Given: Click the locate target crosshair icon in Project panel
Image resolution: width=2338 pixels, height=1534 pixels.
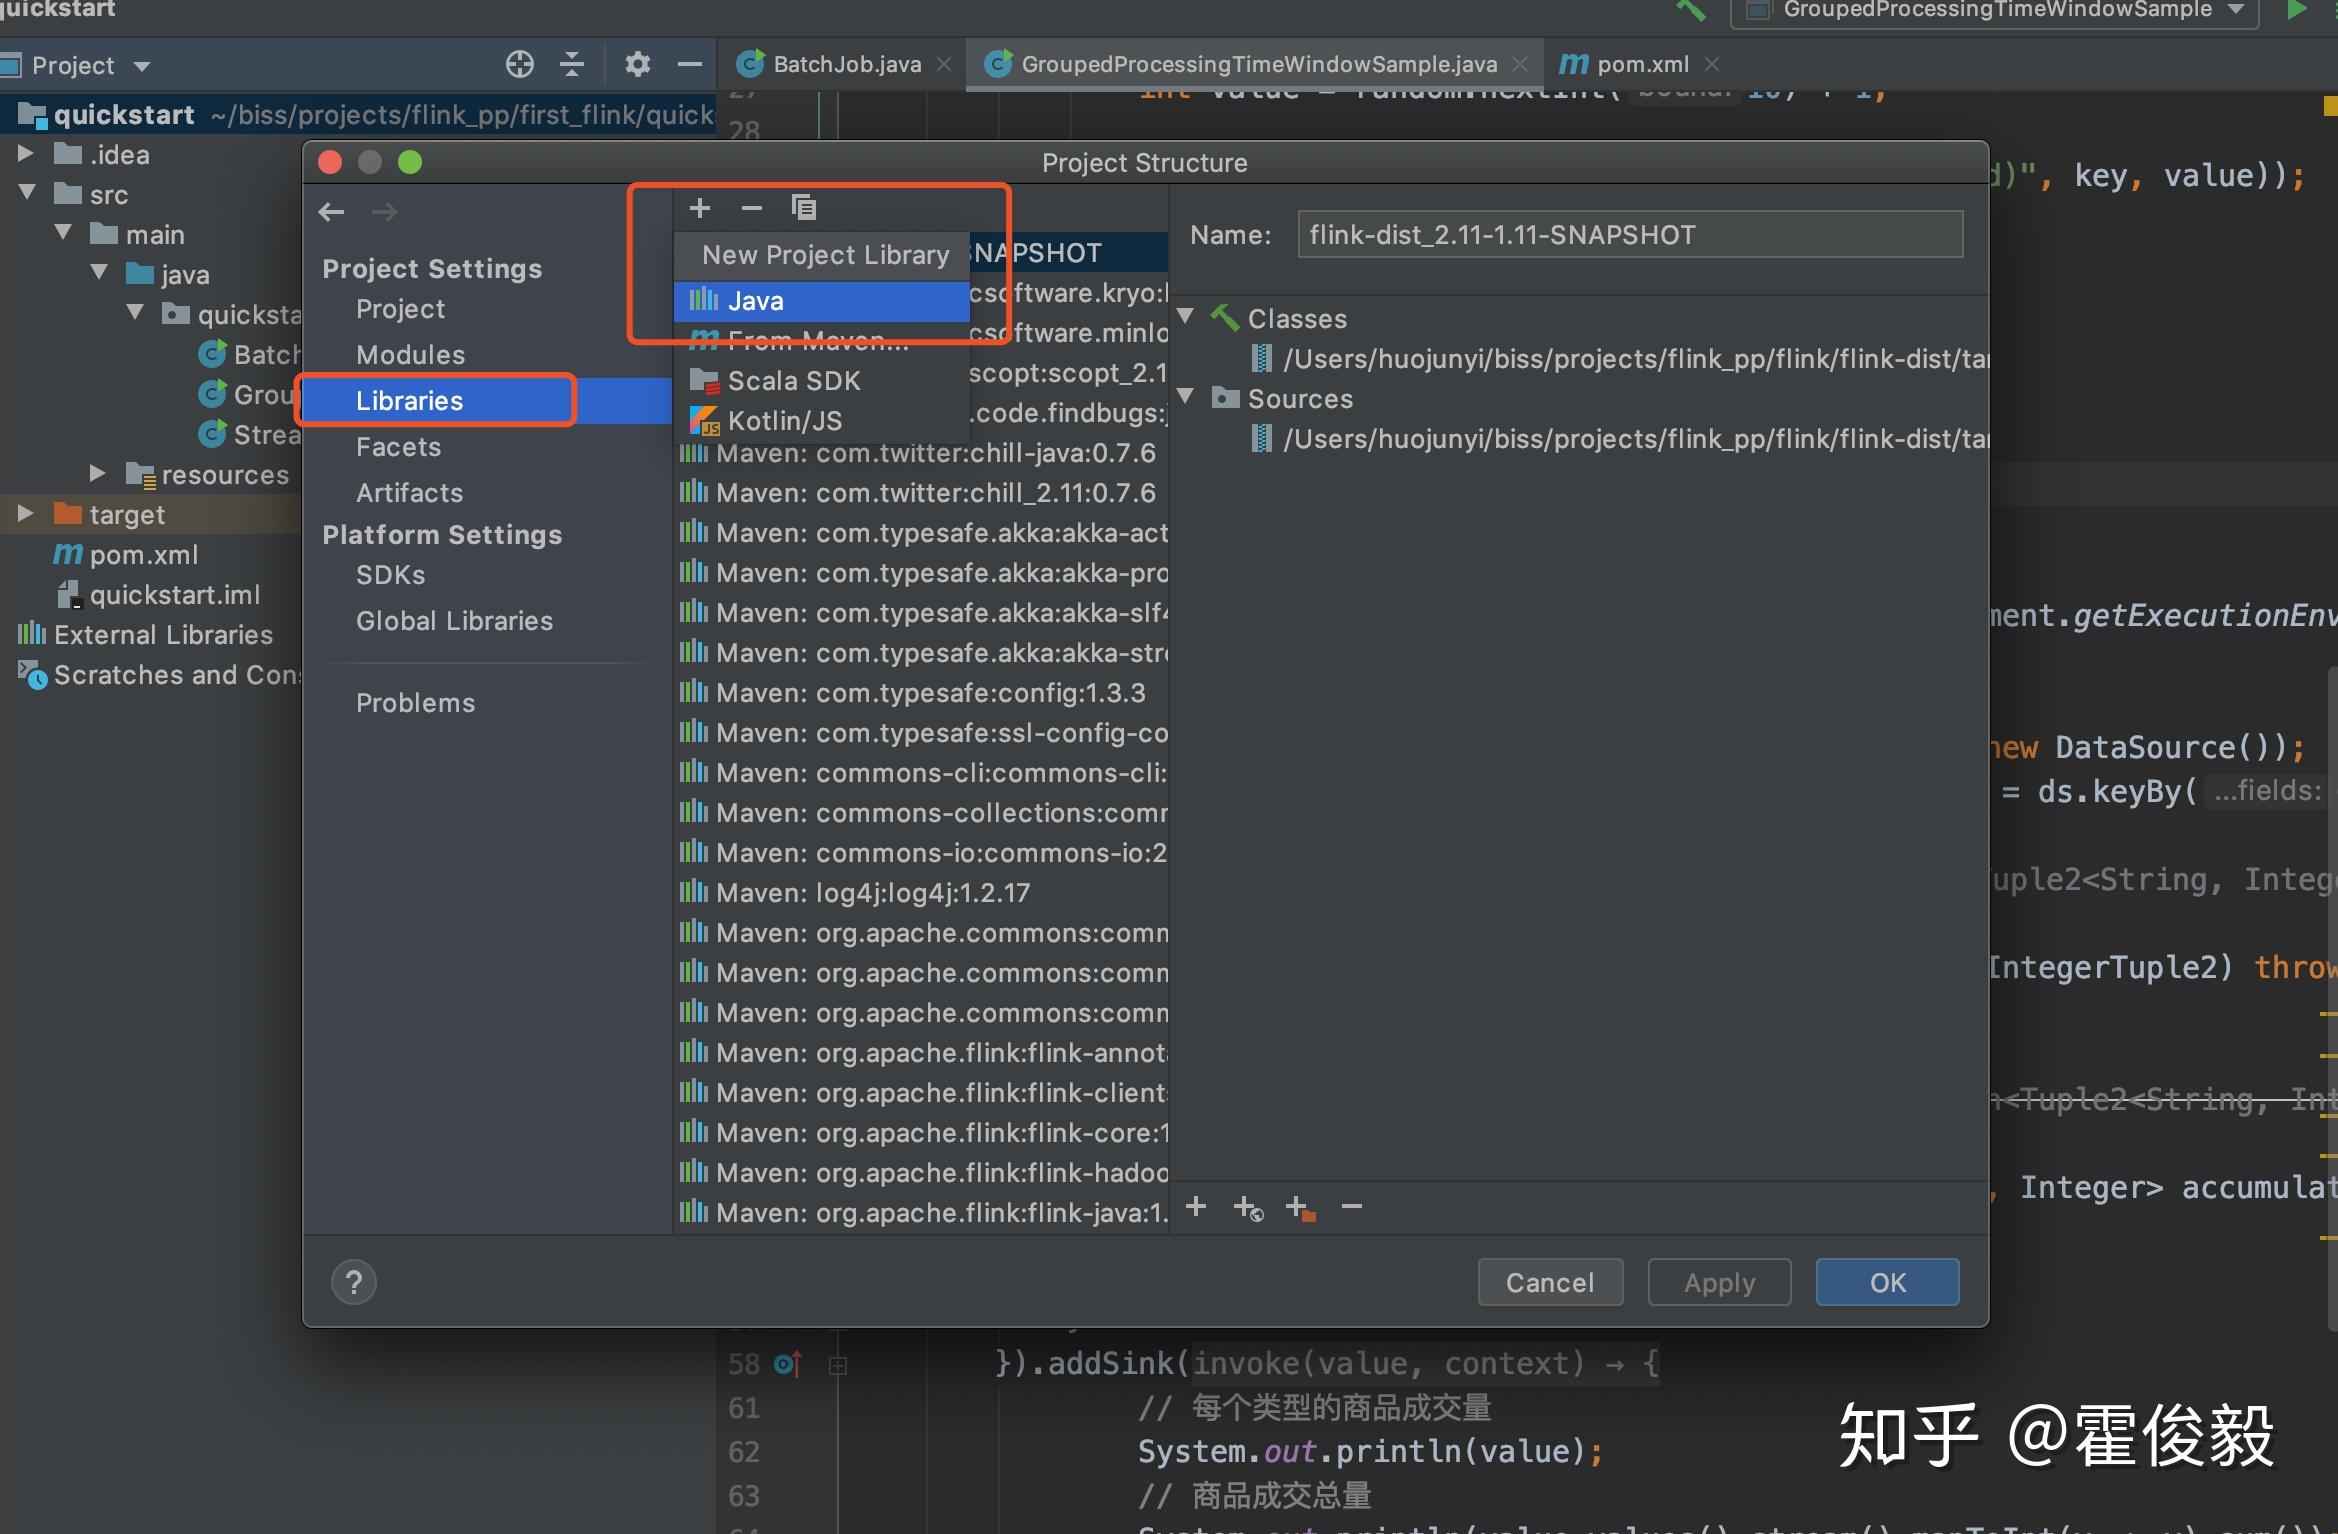Looking at the screenshot, I should [519, 65].
